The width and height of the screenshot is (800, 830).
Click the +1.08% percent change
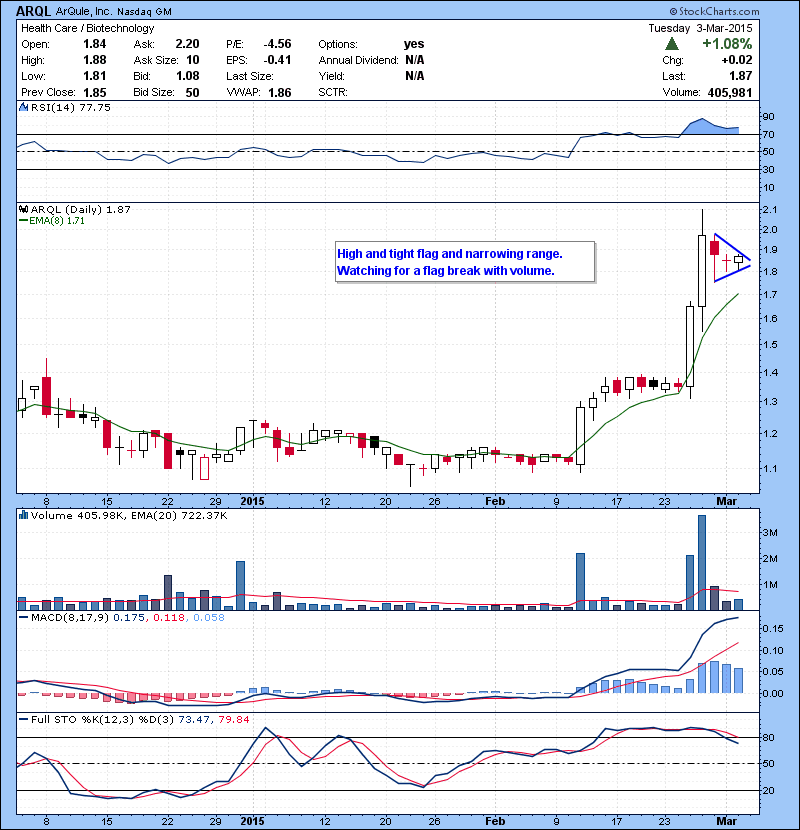point(727,43)
